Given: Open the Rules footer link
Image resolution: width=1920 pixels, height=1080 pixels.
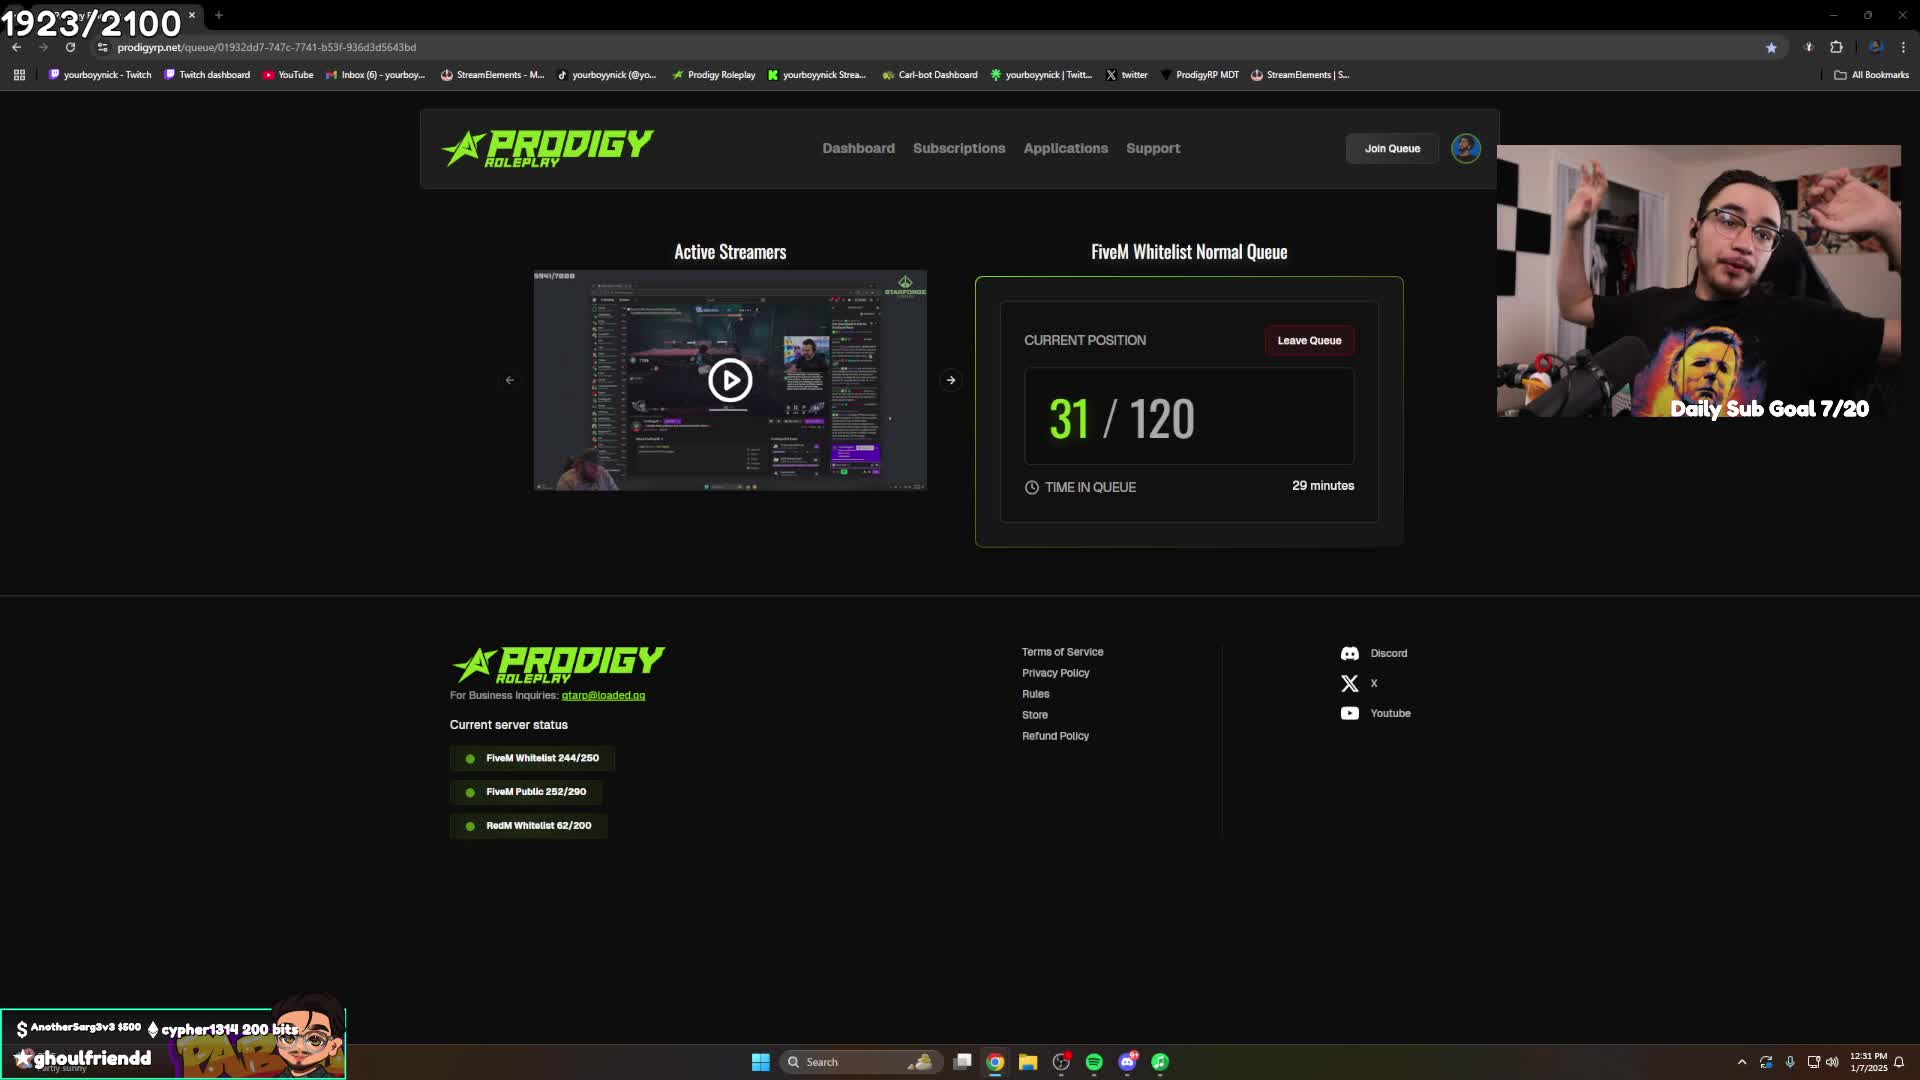Looking at the screenshot, I should pos(1035,694).
